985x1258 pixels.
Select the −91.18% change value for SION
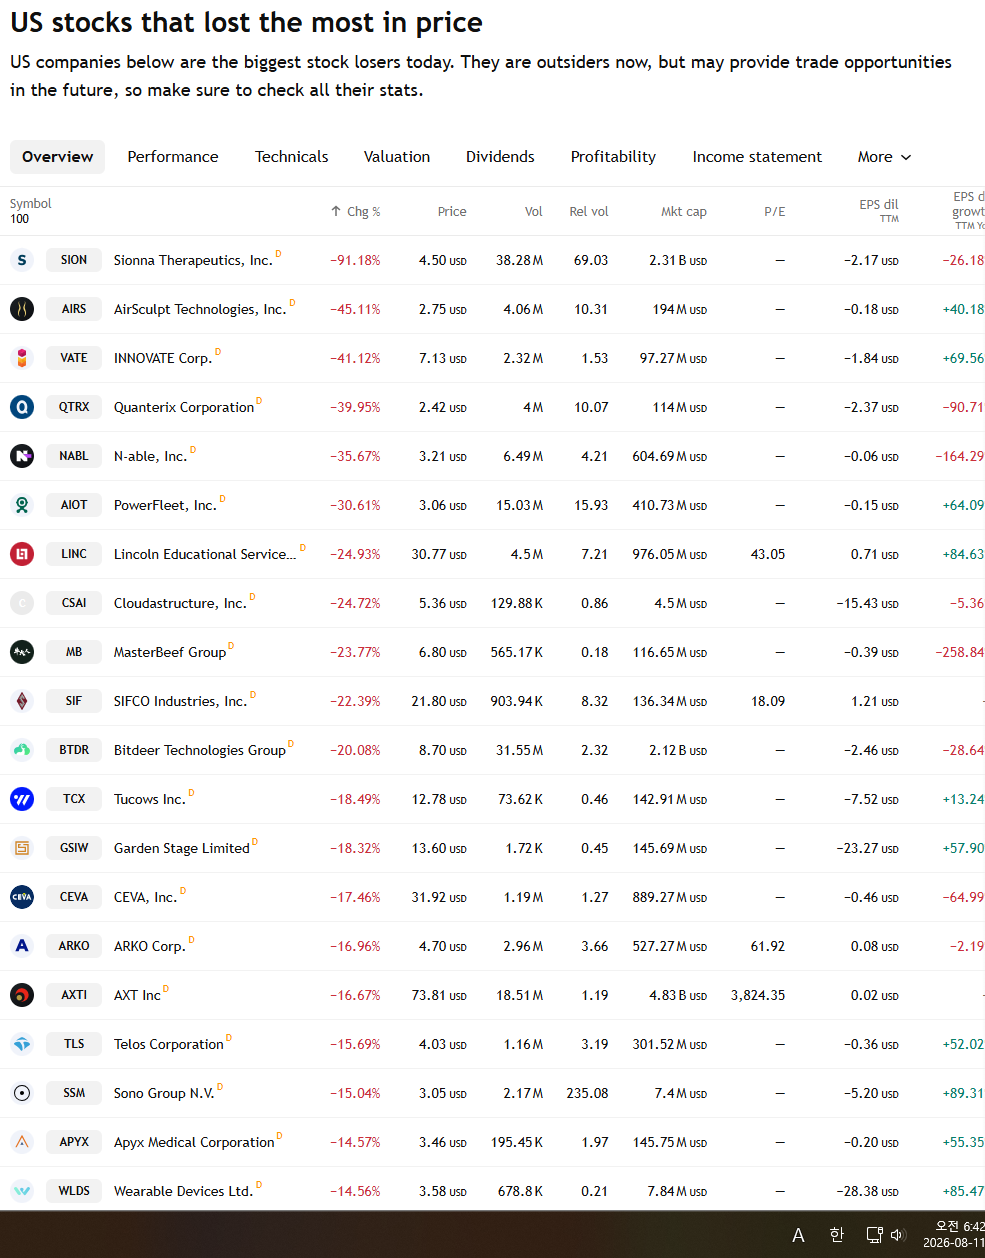coord(355,260)
